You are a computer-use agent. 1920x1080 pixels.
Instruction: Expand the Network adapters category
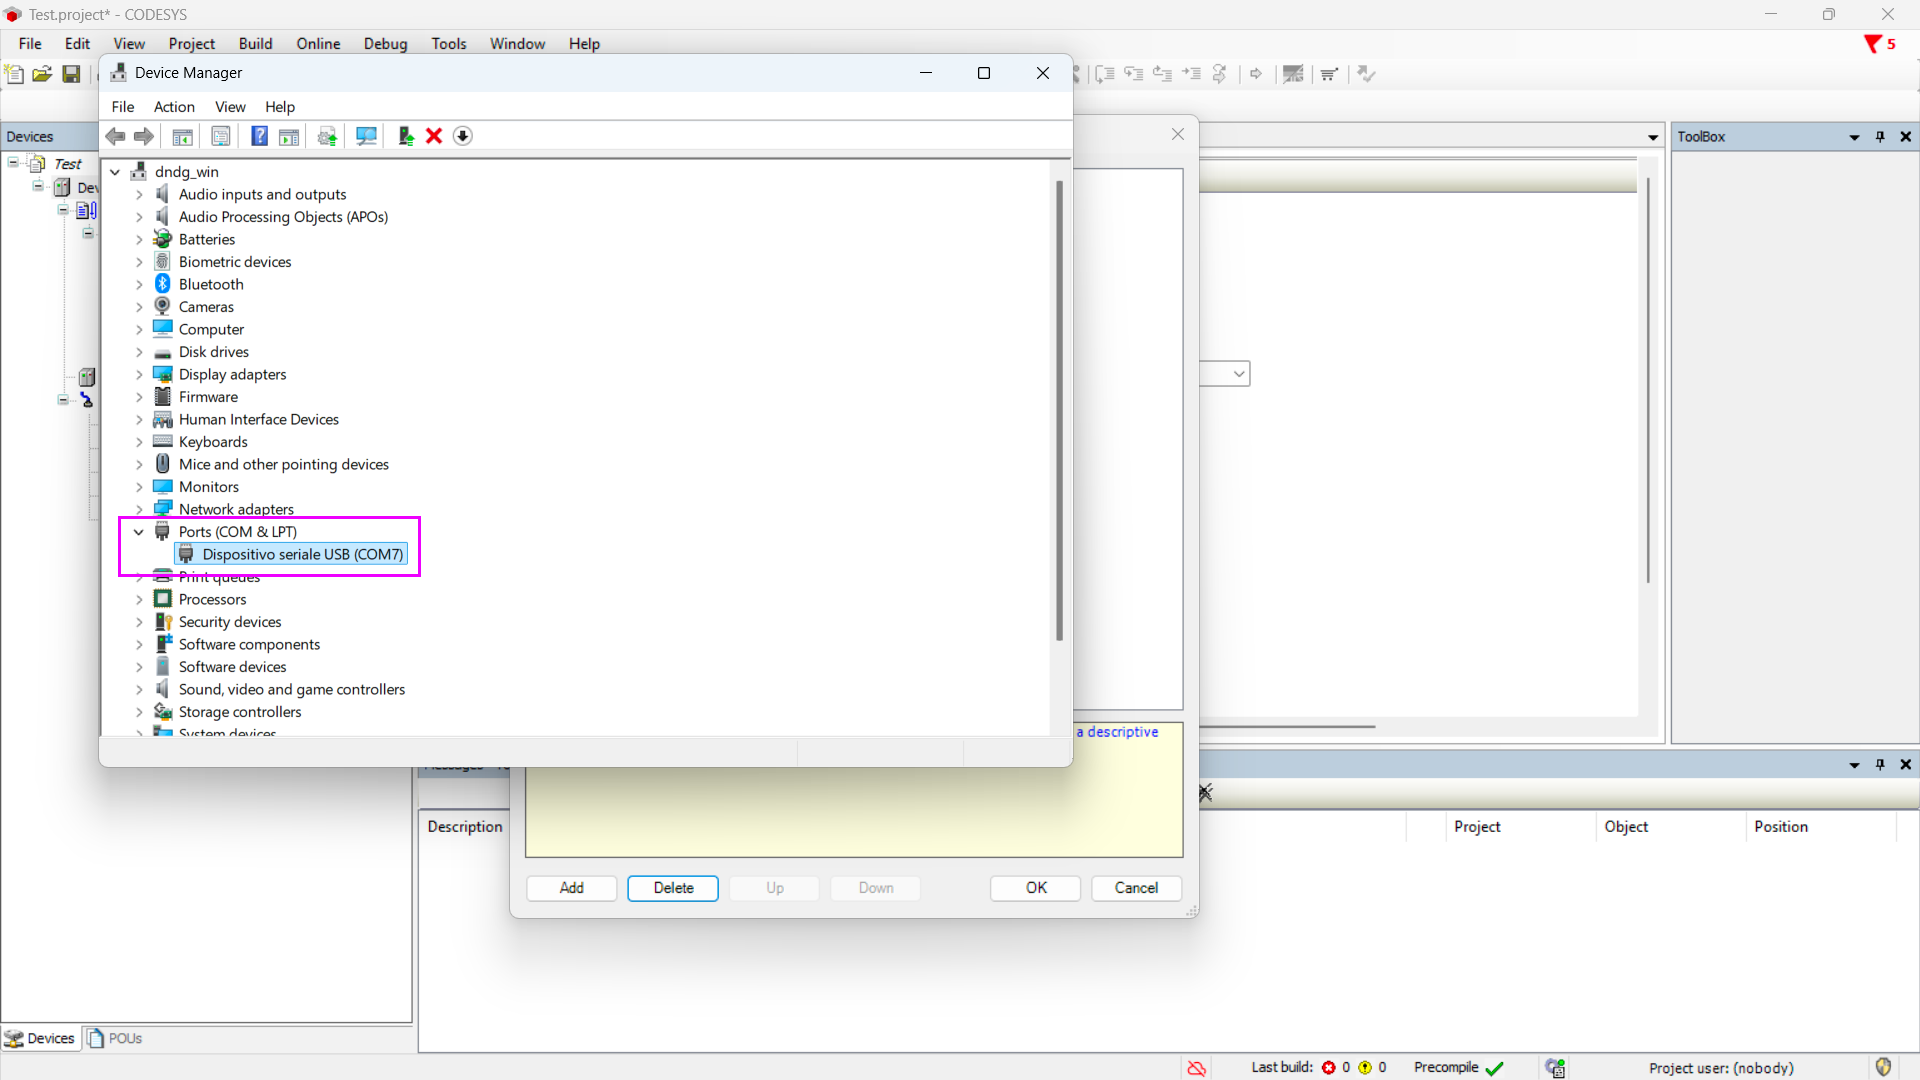point(139,510)
